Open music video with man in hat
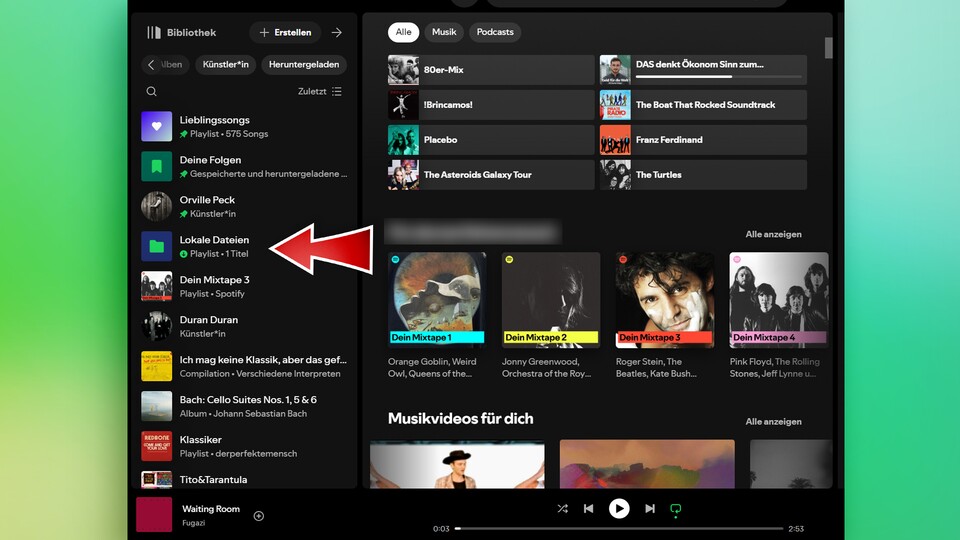This screenshot has width=960, height=540. pyautogui.click(x=457, y=464)
